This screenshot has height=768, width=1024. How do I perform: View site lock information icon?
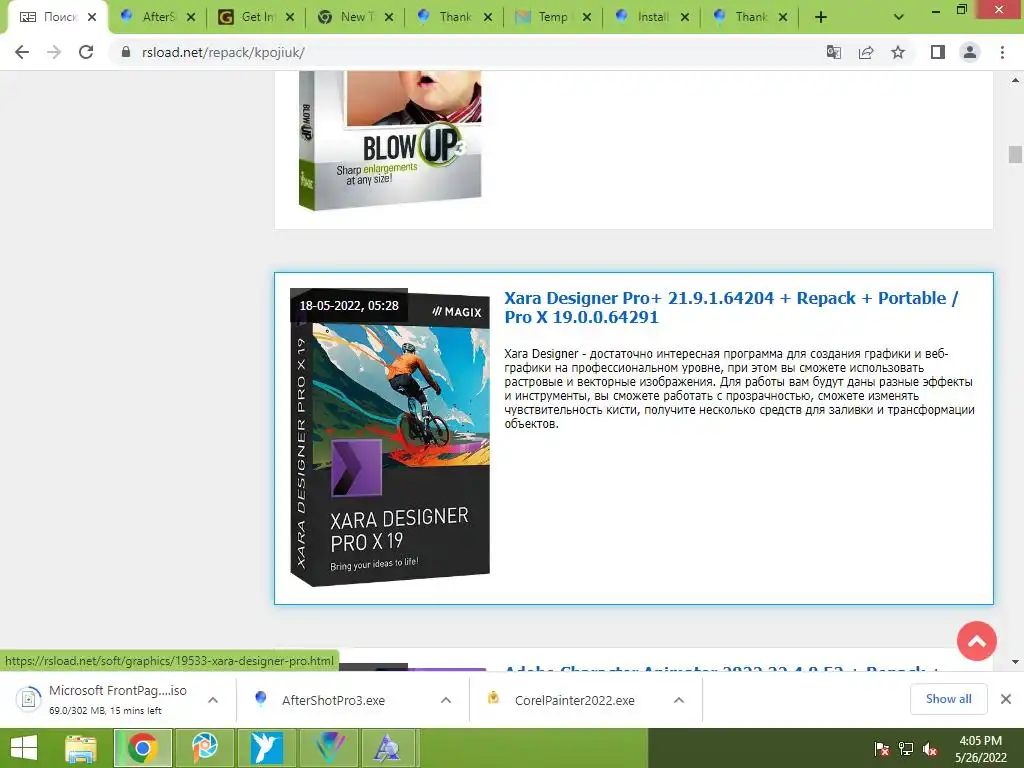coord(126,52)
